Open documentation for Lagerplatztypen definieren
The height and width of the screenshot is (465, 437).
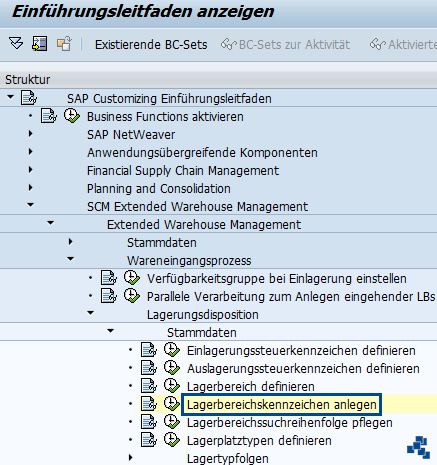pyautogui.click(x=149, y=440)
